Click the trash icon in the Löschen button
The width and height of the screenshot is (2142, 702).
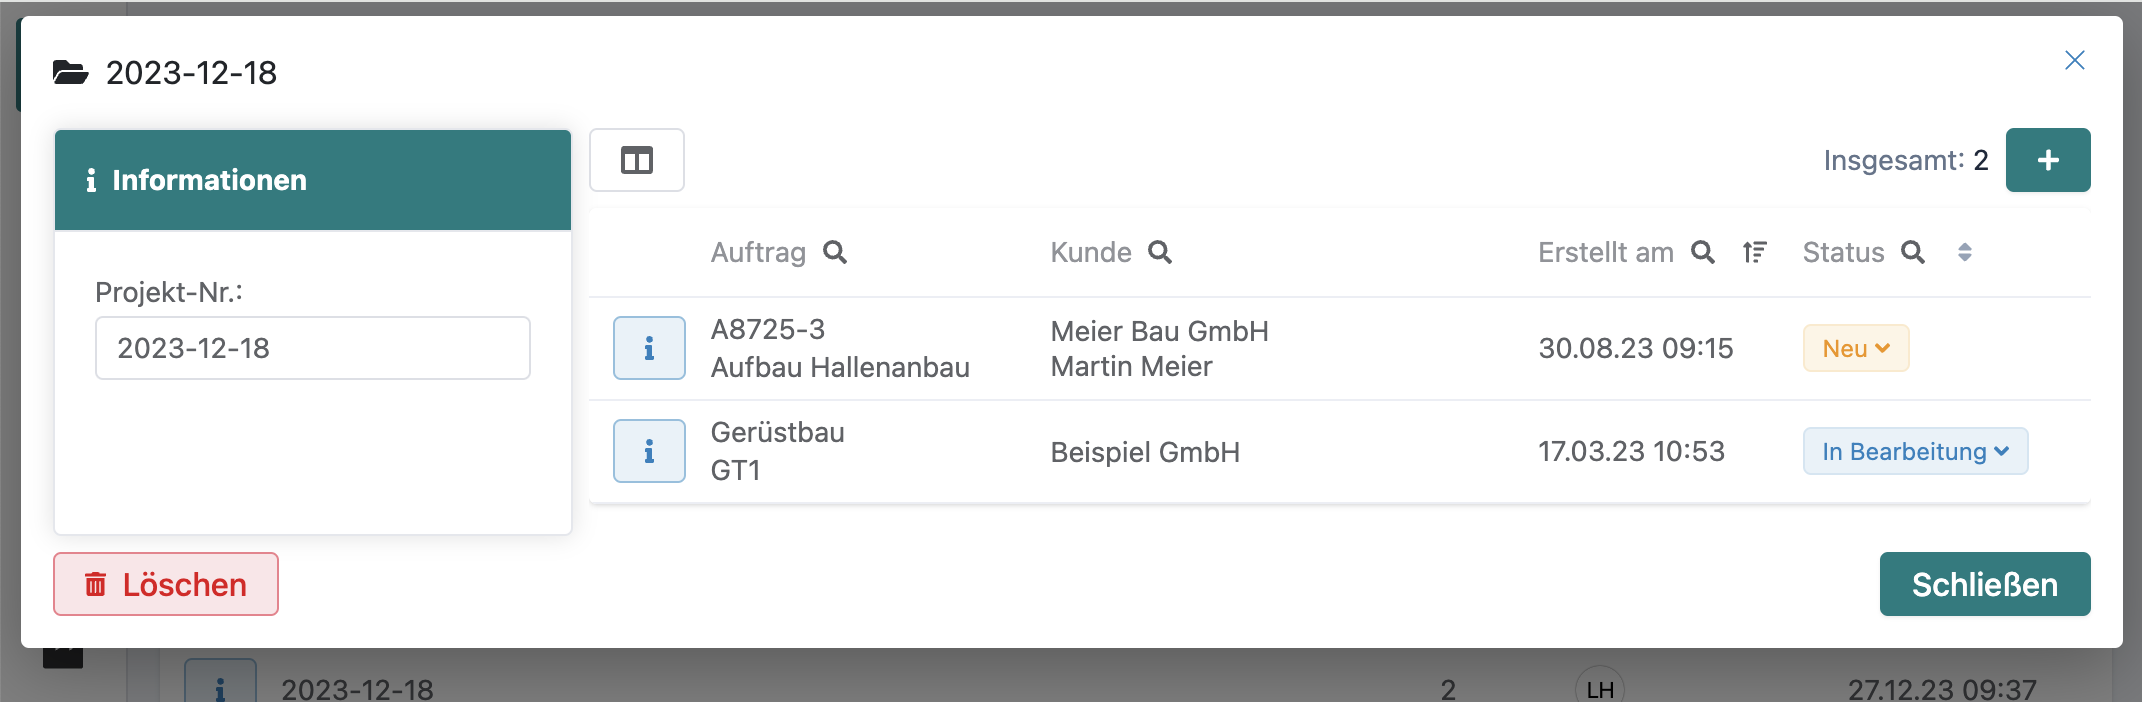pos(96,584)
